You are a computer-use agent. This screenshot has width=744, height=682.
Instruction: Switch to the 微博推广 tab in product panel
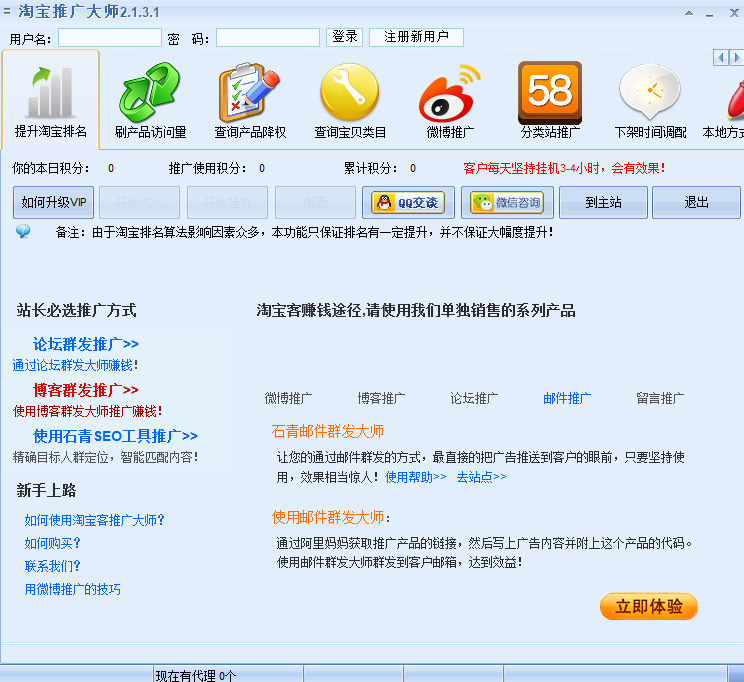point(288,398)
